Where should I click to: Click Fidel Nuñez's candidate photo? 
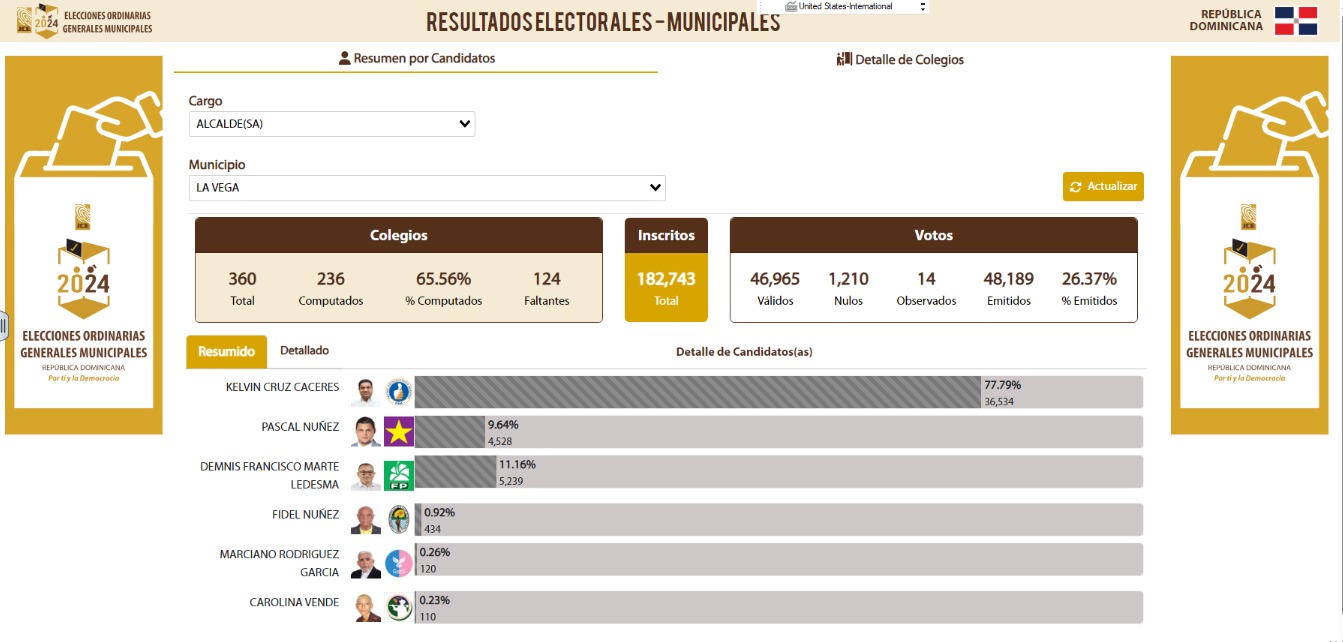tap(366, 519)
